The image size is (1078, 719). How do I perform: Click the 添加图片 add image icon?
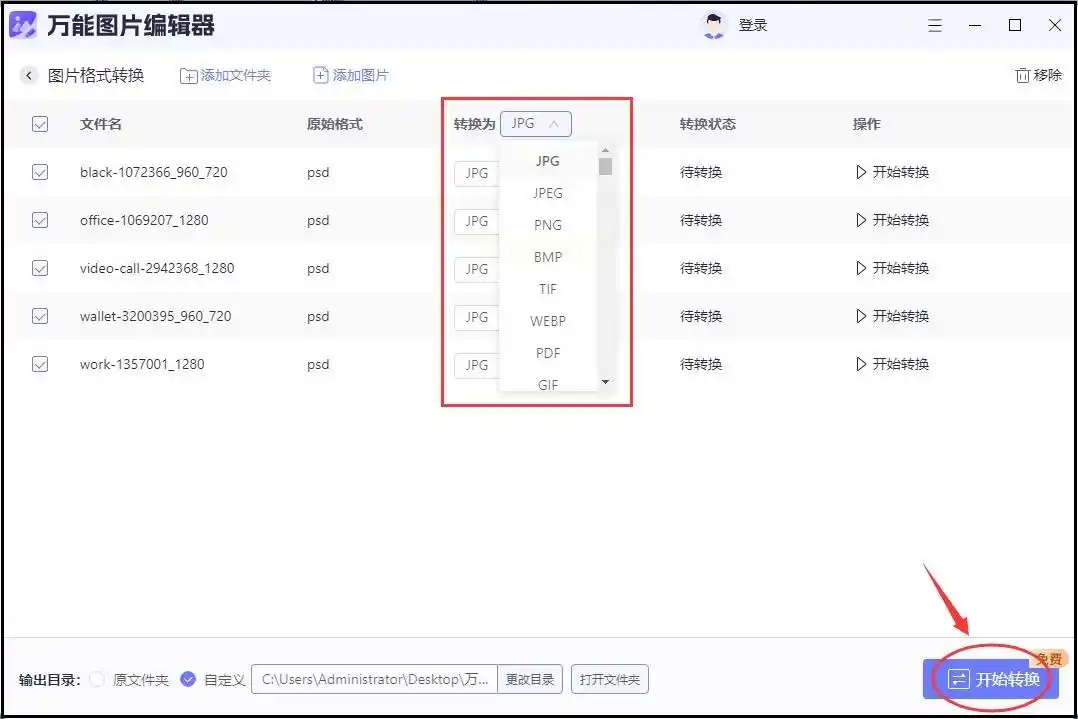[x=320, y=75]
